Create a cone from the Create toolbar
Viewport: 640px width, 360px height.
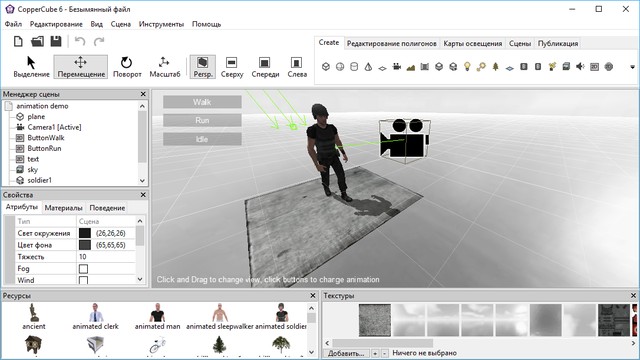(x=368, y=67)
